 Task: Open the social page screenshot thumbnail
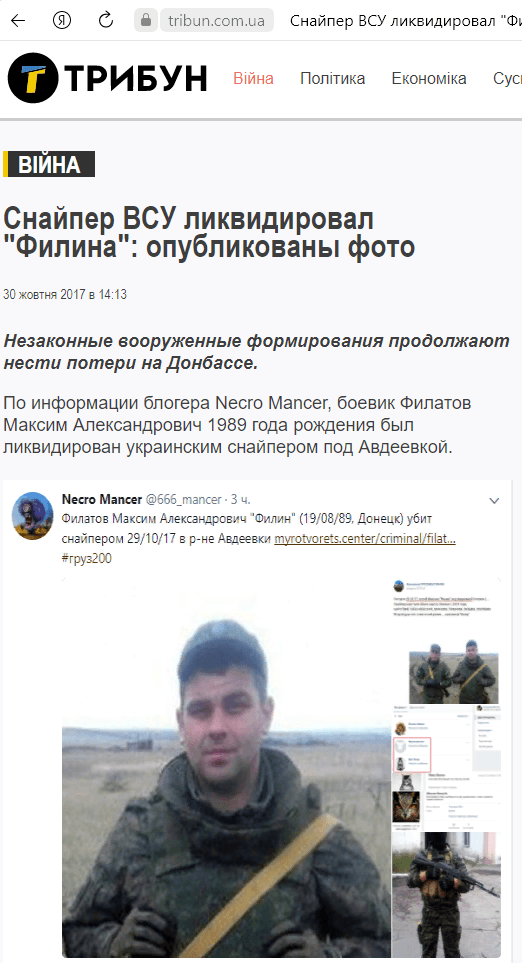click(446, 768)
